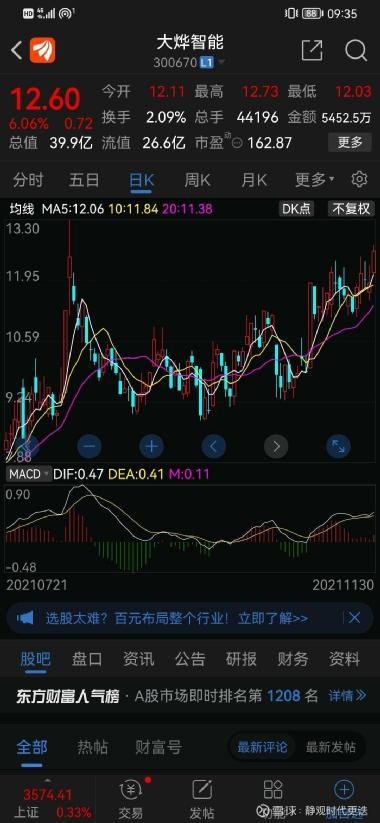
Task: Tap the turnover 金额 5452.5万 value
Action: coord(346,118)
